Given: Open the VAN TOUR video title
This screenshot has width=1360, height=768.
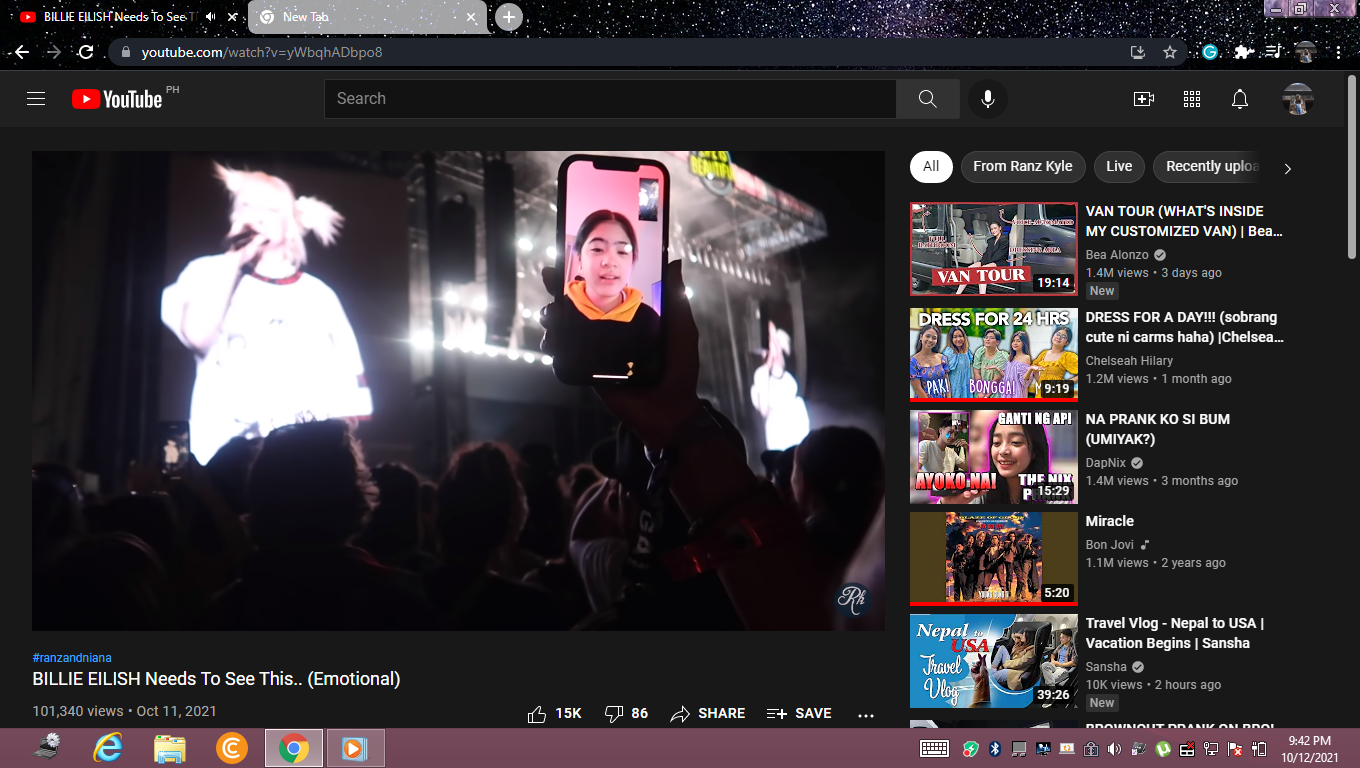Looking at the screenshot, I should [1184, 221].
